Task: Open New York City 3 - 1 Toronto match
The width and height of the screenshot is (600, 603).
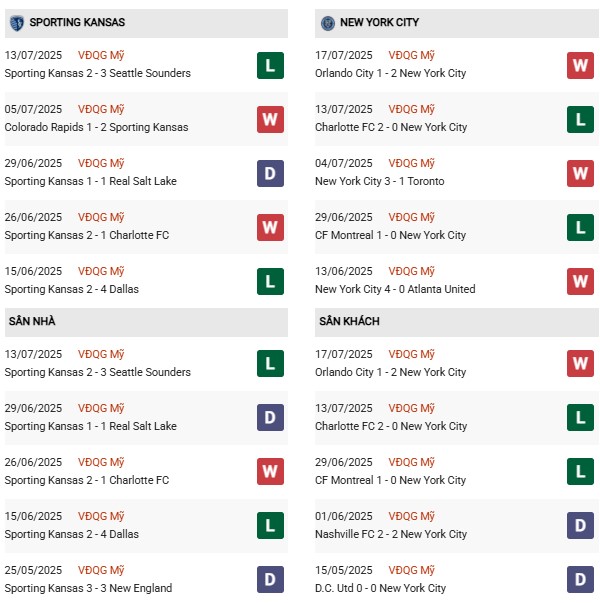Action: coord(379,181)
